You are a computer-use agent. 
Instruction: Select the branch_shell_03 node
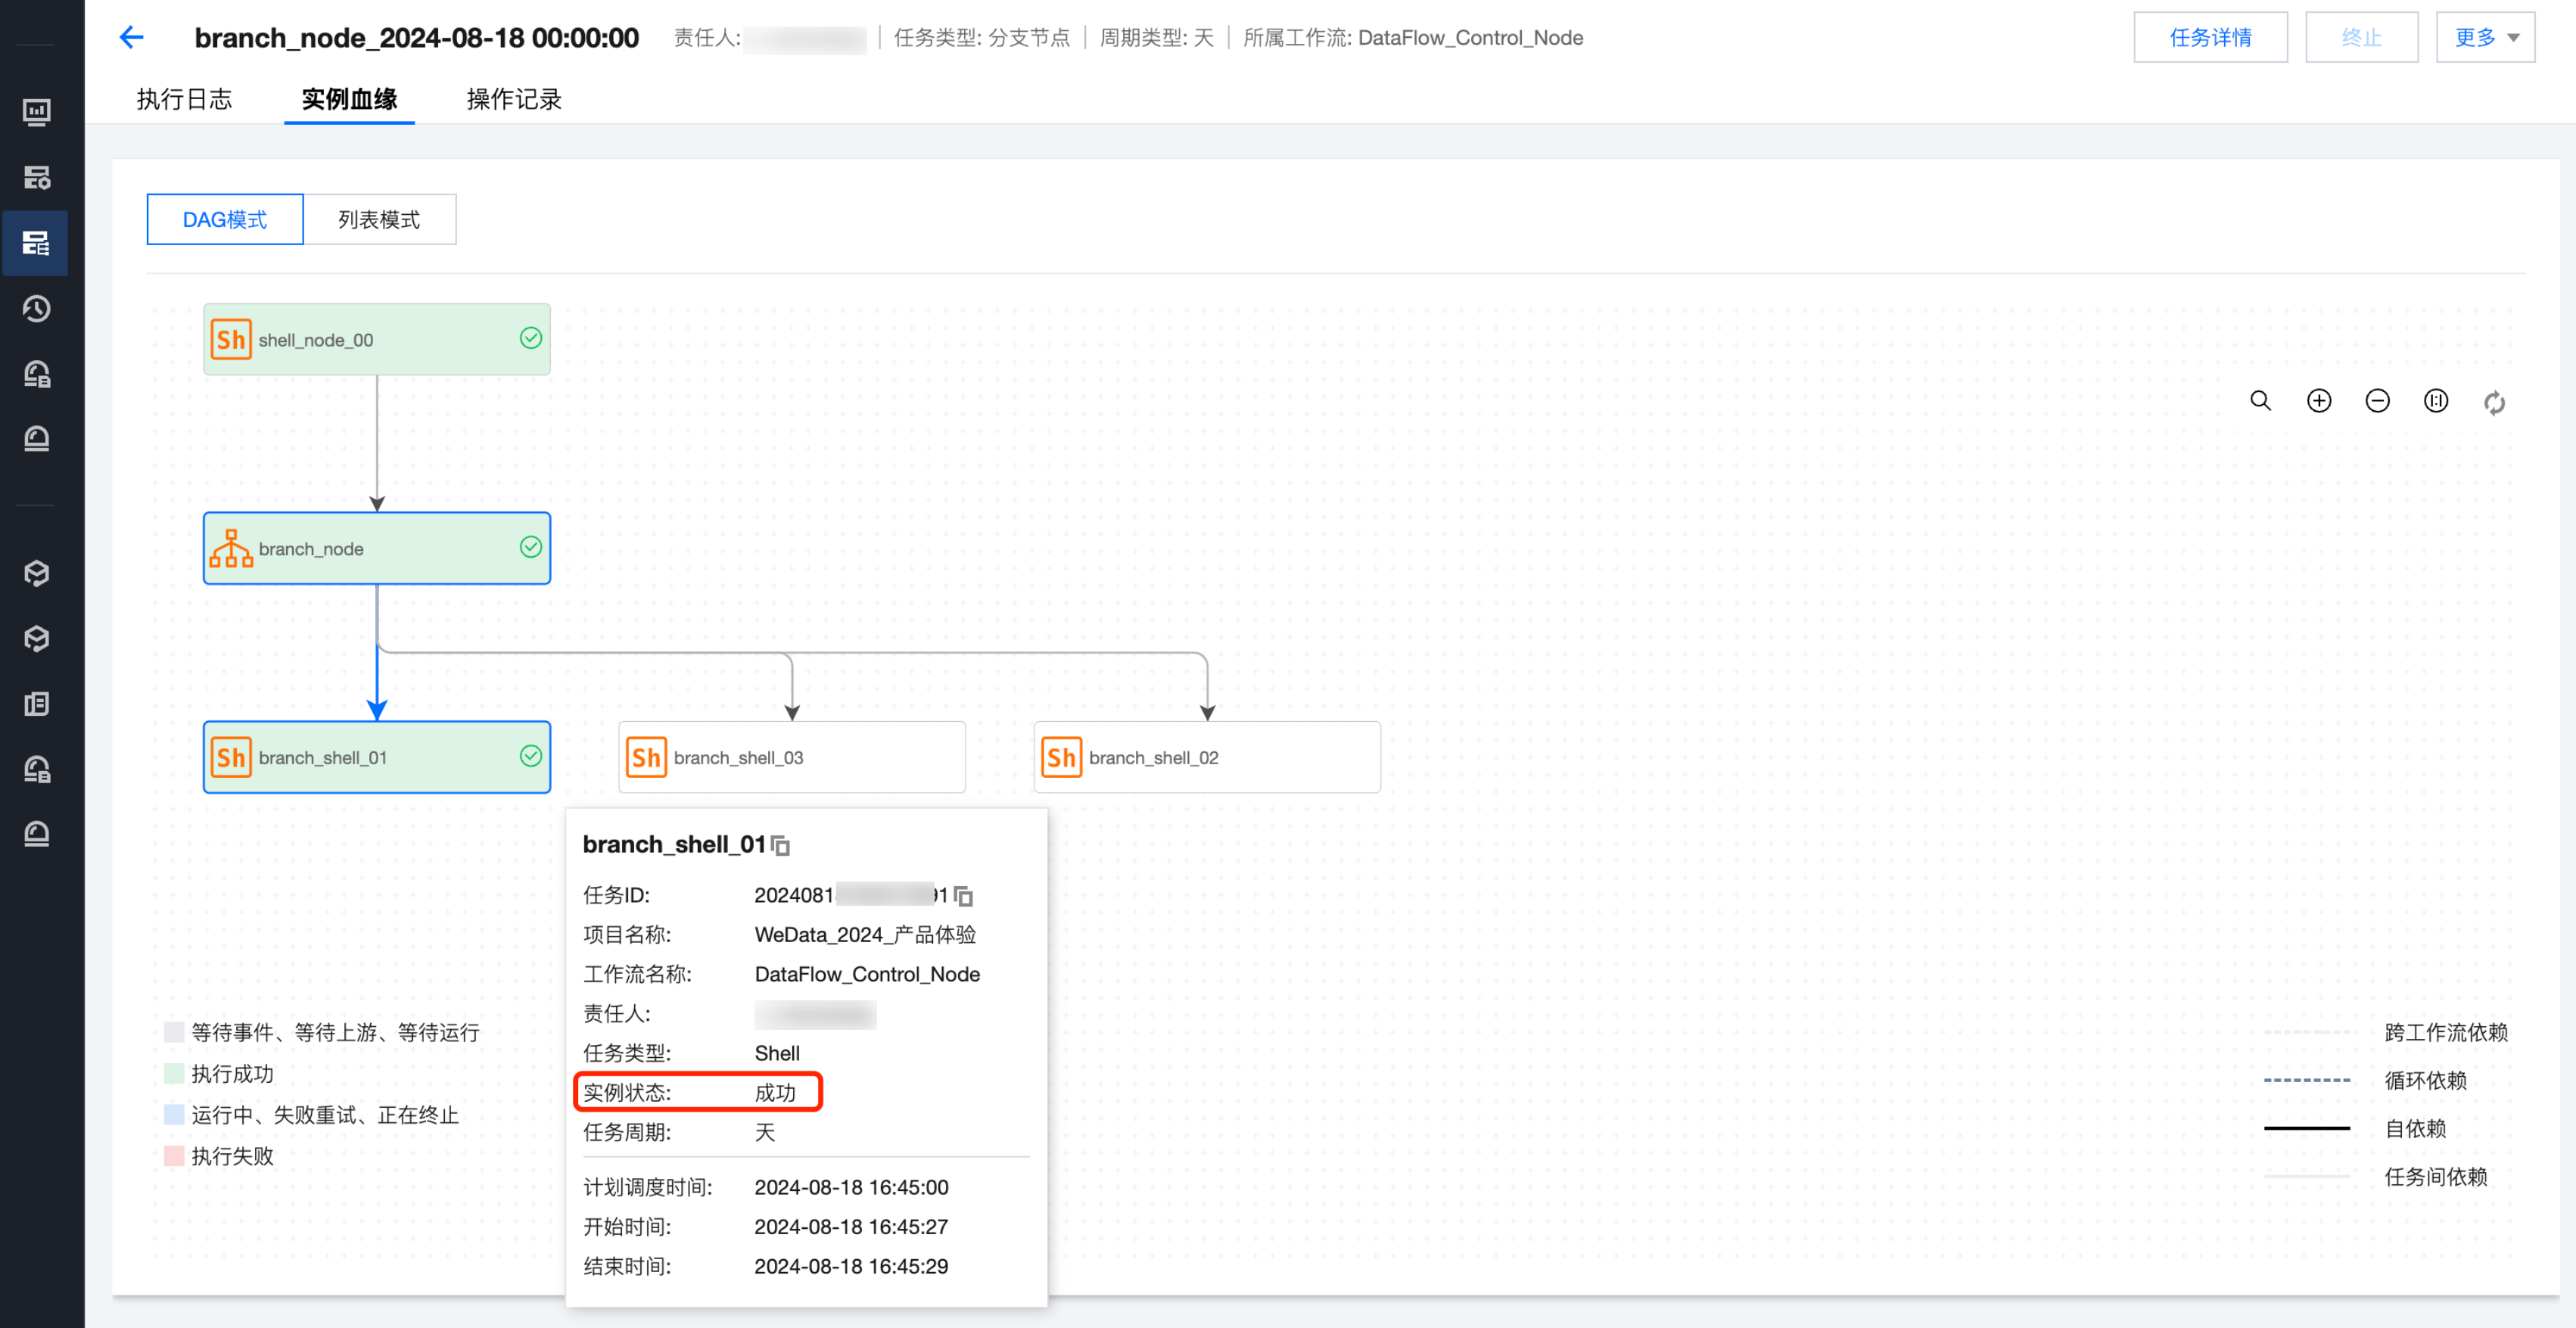click(x=791, y=757)
